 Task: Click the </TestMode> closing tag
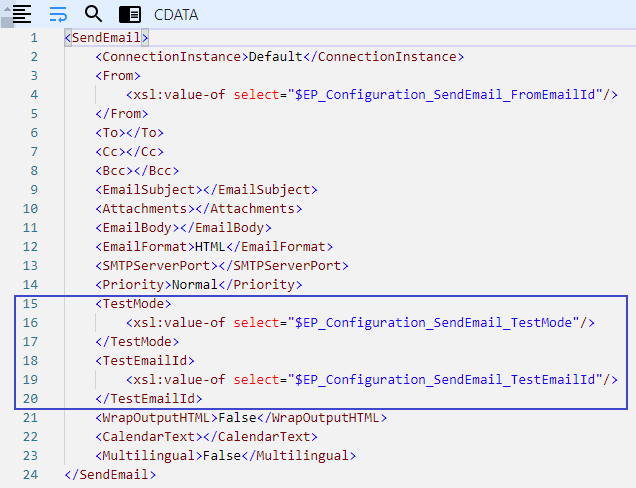coord(137,342)
